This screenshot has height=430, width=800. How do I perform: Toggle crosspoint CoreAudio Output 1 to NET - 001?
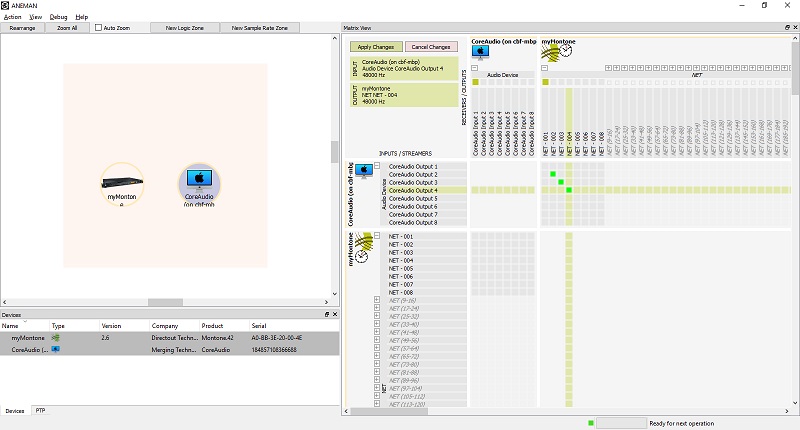[x=545, y=166]
